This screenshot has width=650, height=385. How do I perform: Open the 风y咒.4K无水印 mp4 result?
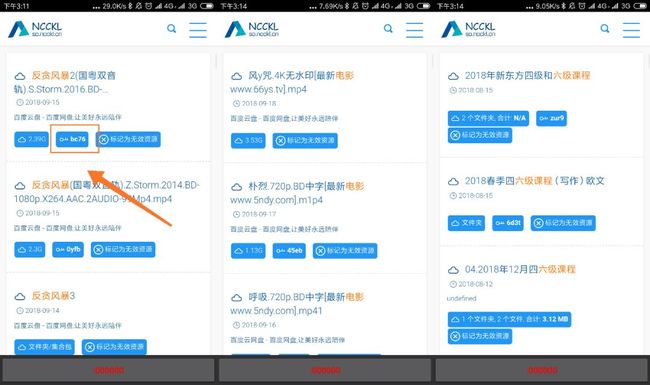(292, 82)
